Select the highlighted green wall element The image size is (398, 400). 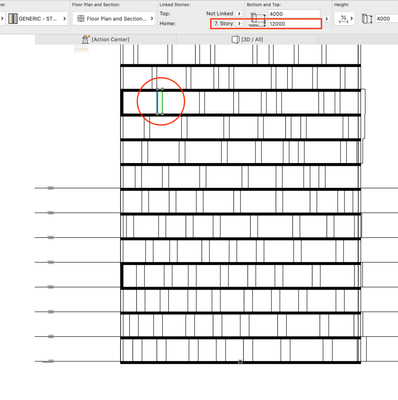pos(160,102)
